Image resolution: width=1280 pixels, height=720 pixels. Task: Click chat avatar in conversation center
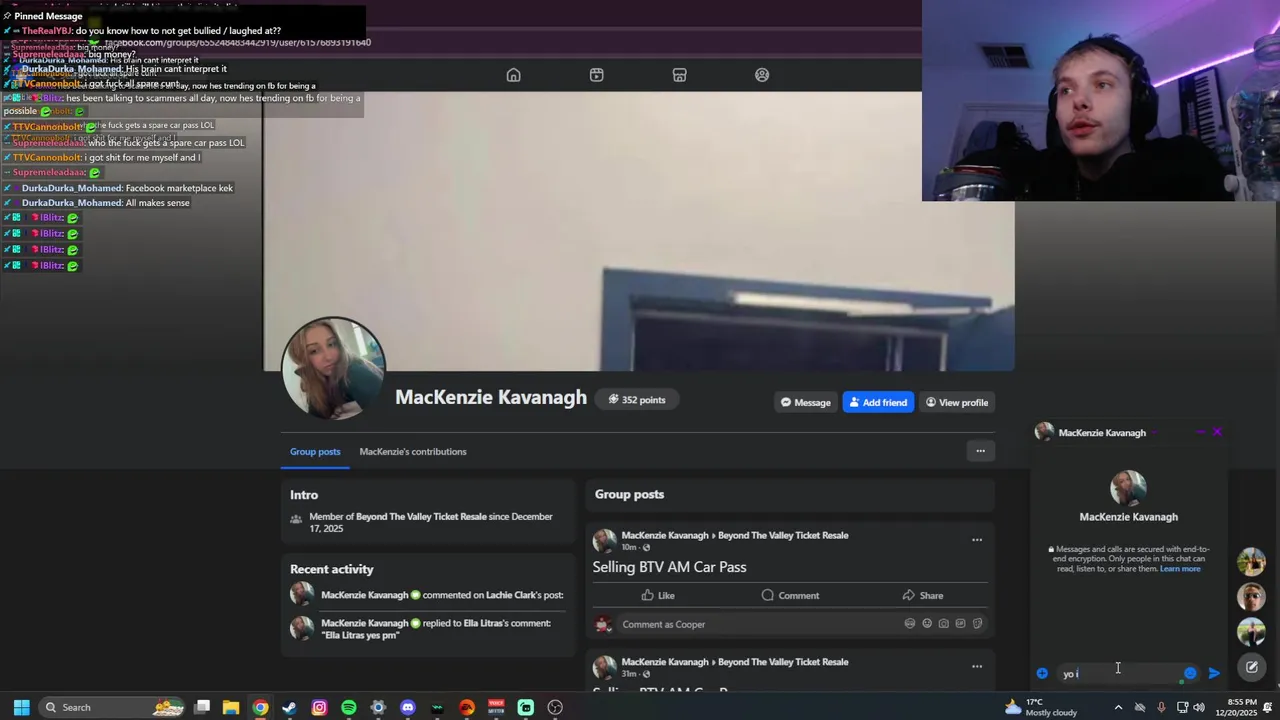tap(1128, 488)
